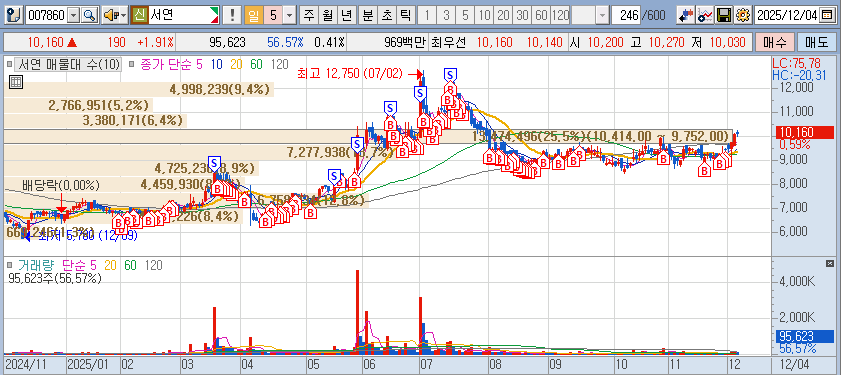Screen dimensions: 841x375
Task: Expand the dropdown arrow beside the speaker icon
Action: (x=124, y=15)
